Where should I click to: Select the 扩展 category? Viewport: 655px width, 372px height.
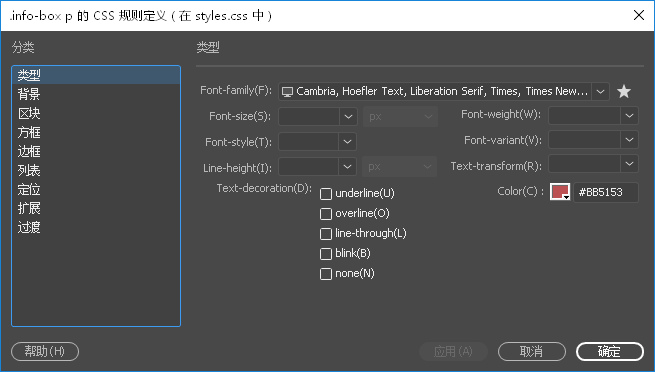(x=96, y=208)
